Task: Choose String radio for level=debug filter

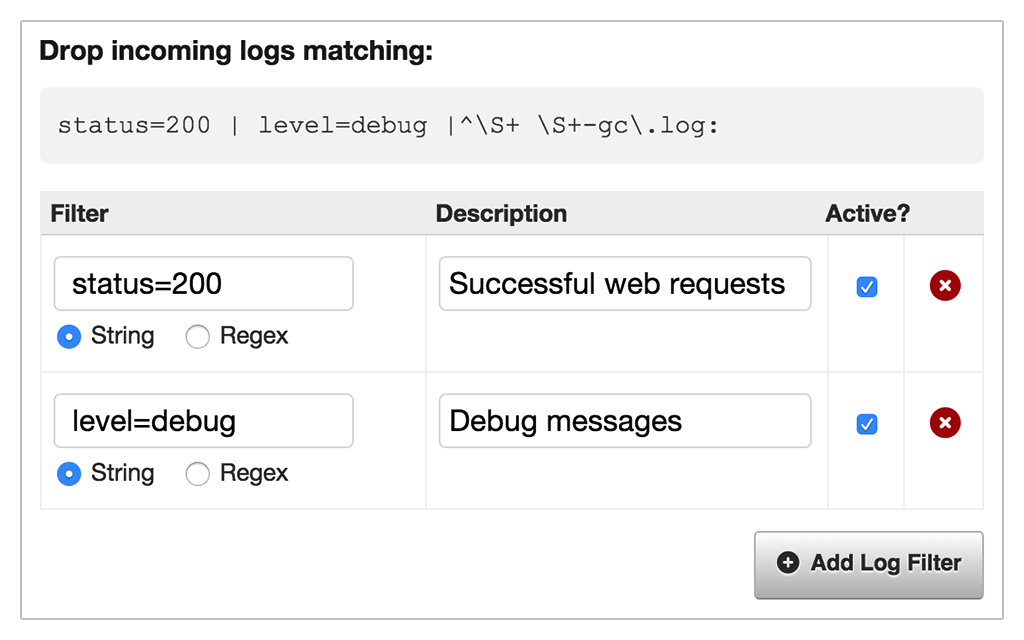Action: tap(69, 474)
